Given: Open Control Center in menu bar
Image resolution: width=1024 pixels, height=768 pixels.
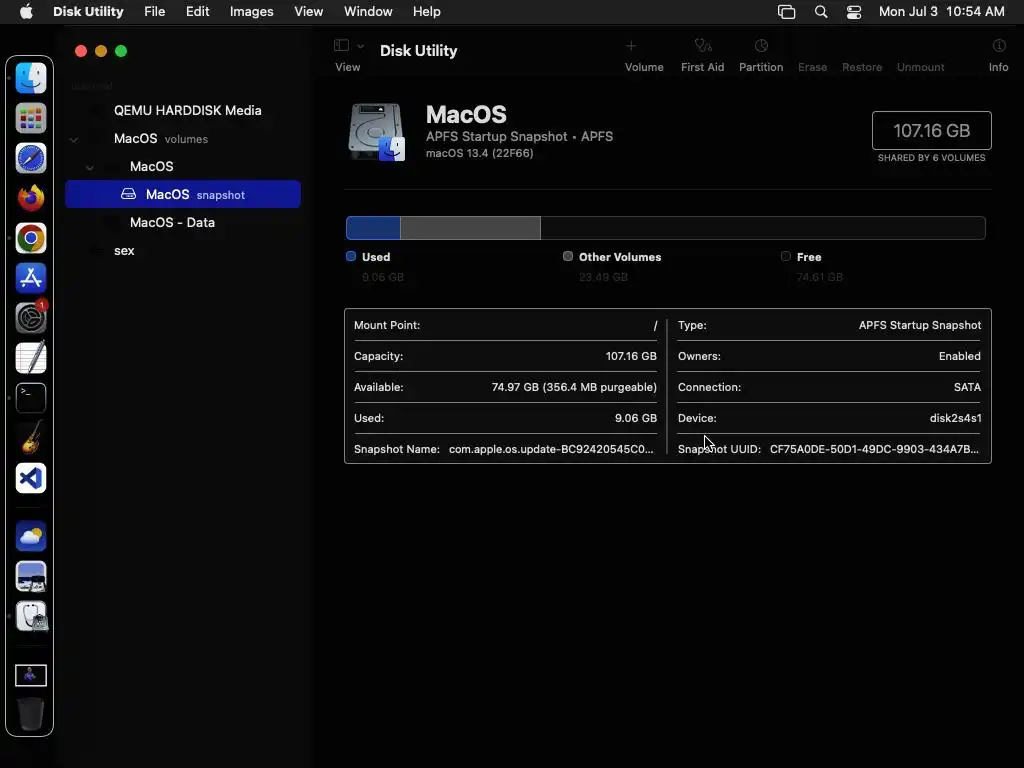Looking at the screenshot, I should (x=854, y=12).
